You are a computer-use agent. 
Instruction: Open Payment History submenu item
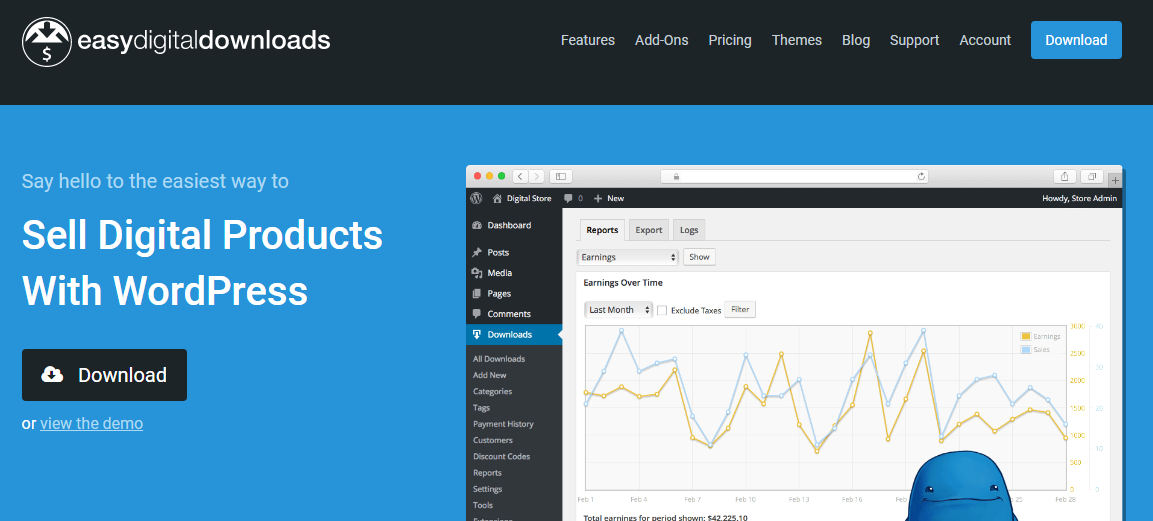pyautogui.click(x=504, y=424)
